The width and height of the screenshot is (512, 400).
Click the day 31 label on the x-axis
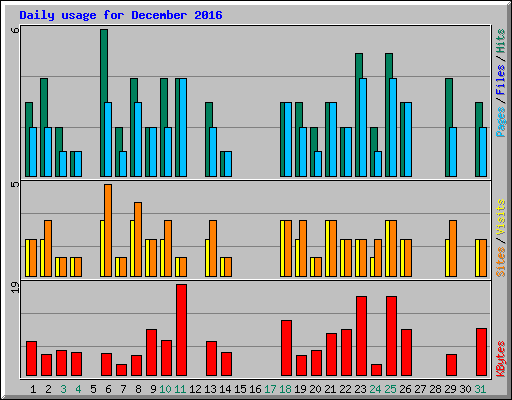coord(480,389)
